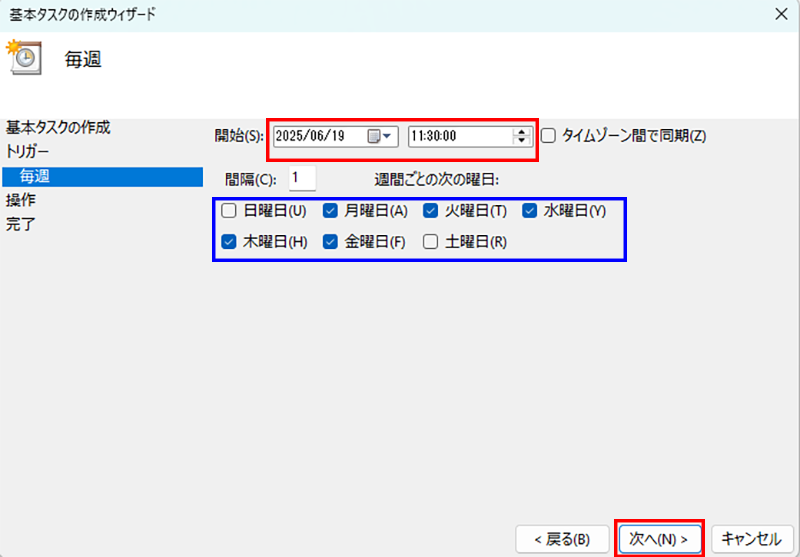This screenshot has height=557, width=800.
Task: Decrease start time with down spinner arrow
Action: click(x=521, y=141)
